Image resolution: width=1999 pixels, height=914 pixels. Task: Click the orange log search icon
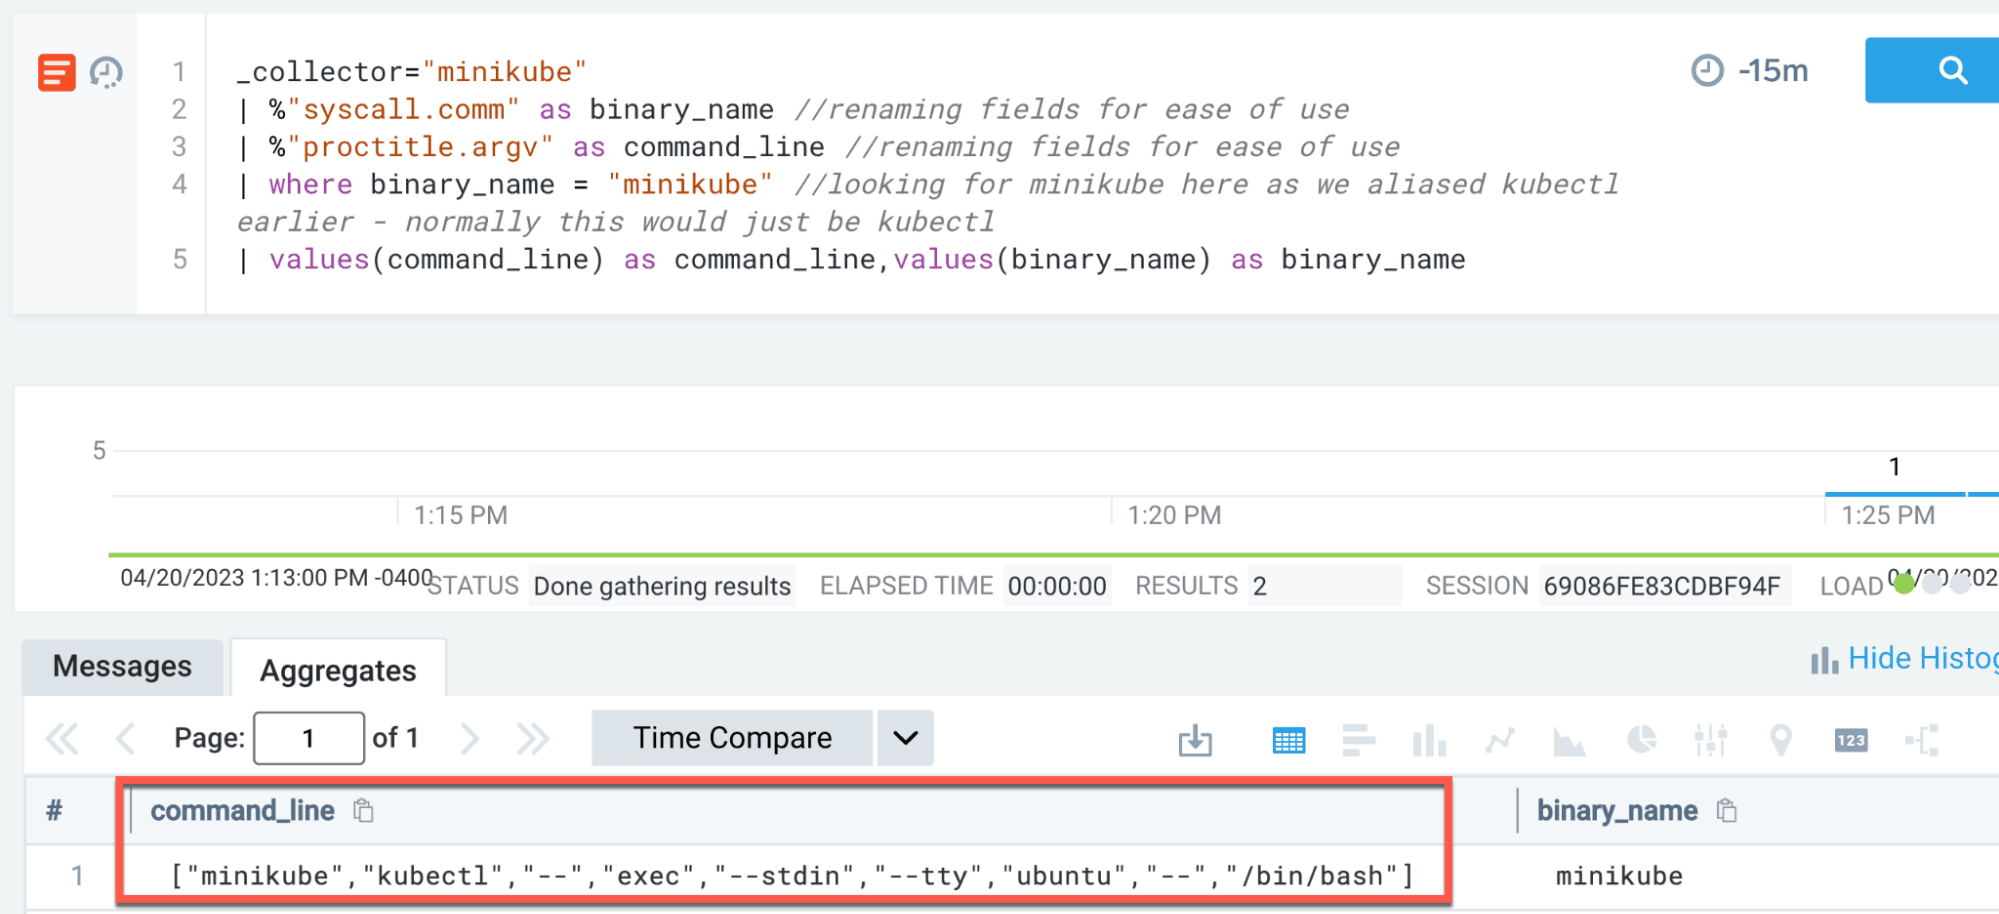[57, 73]
